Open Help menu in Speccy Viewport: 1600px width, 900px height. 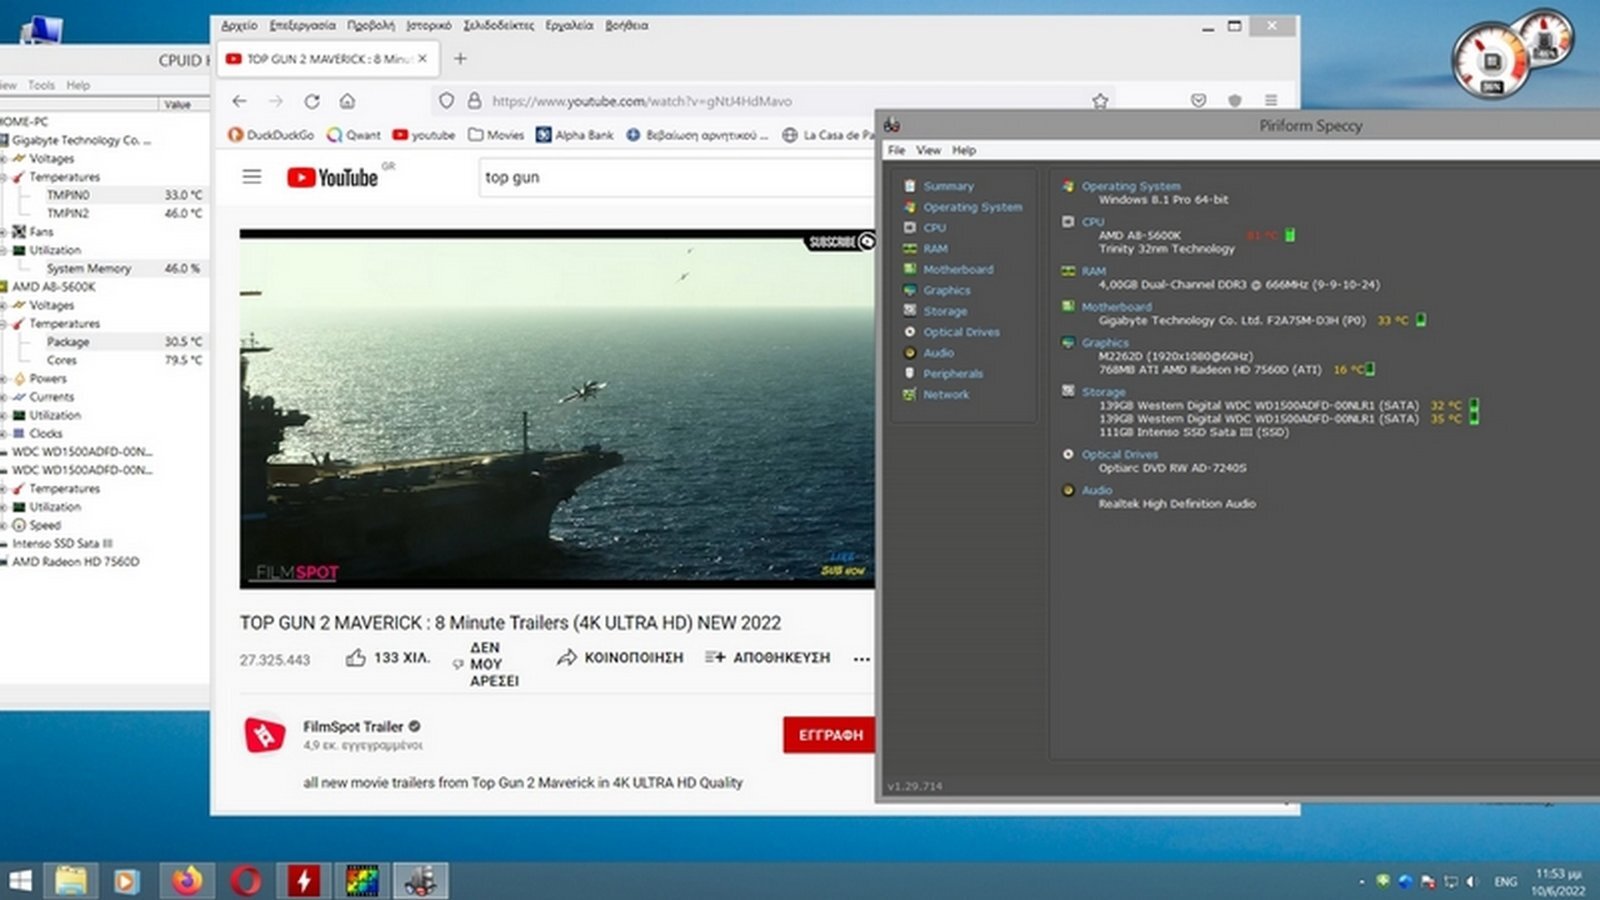point(963,150)
